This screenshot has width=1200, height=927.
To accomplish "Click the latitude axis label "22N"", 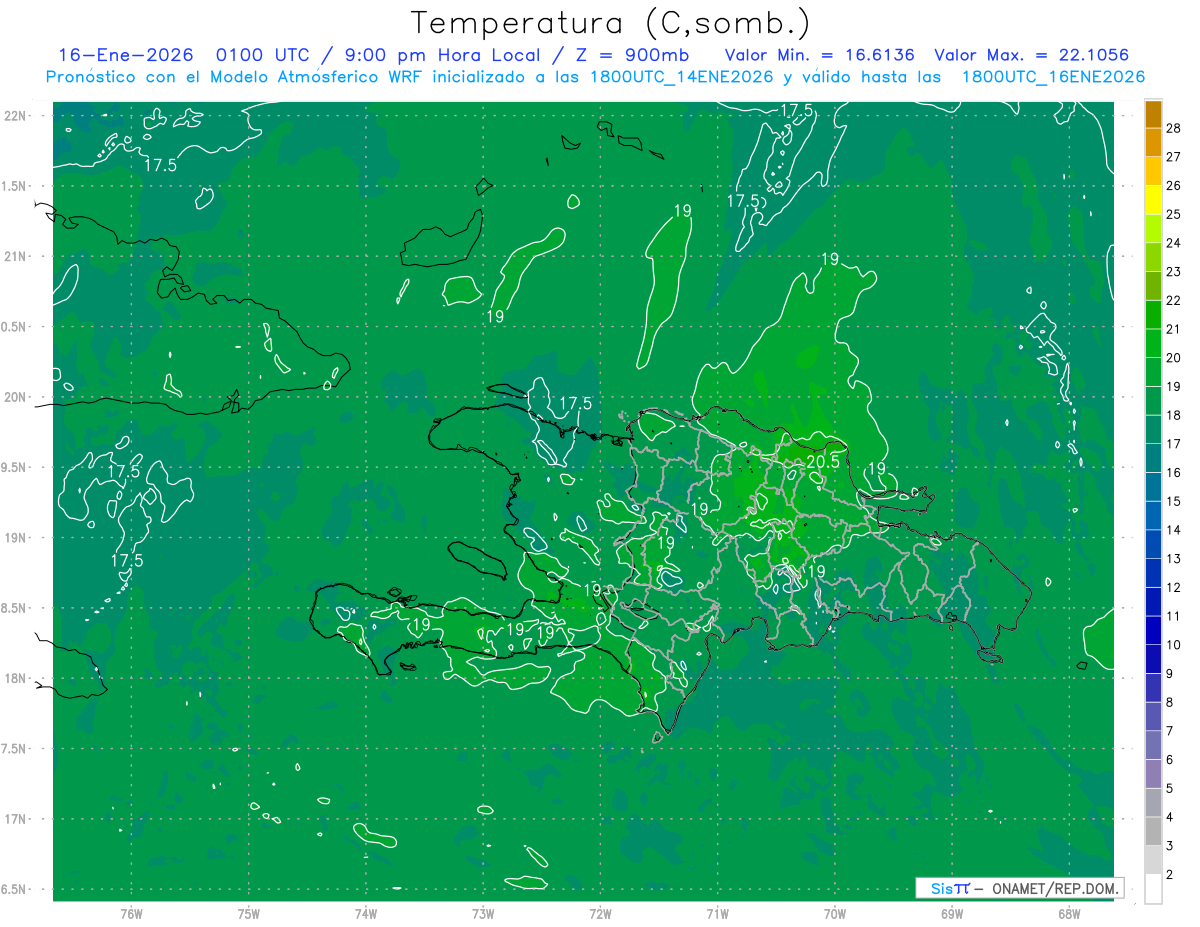I will [x=15, y=115].
